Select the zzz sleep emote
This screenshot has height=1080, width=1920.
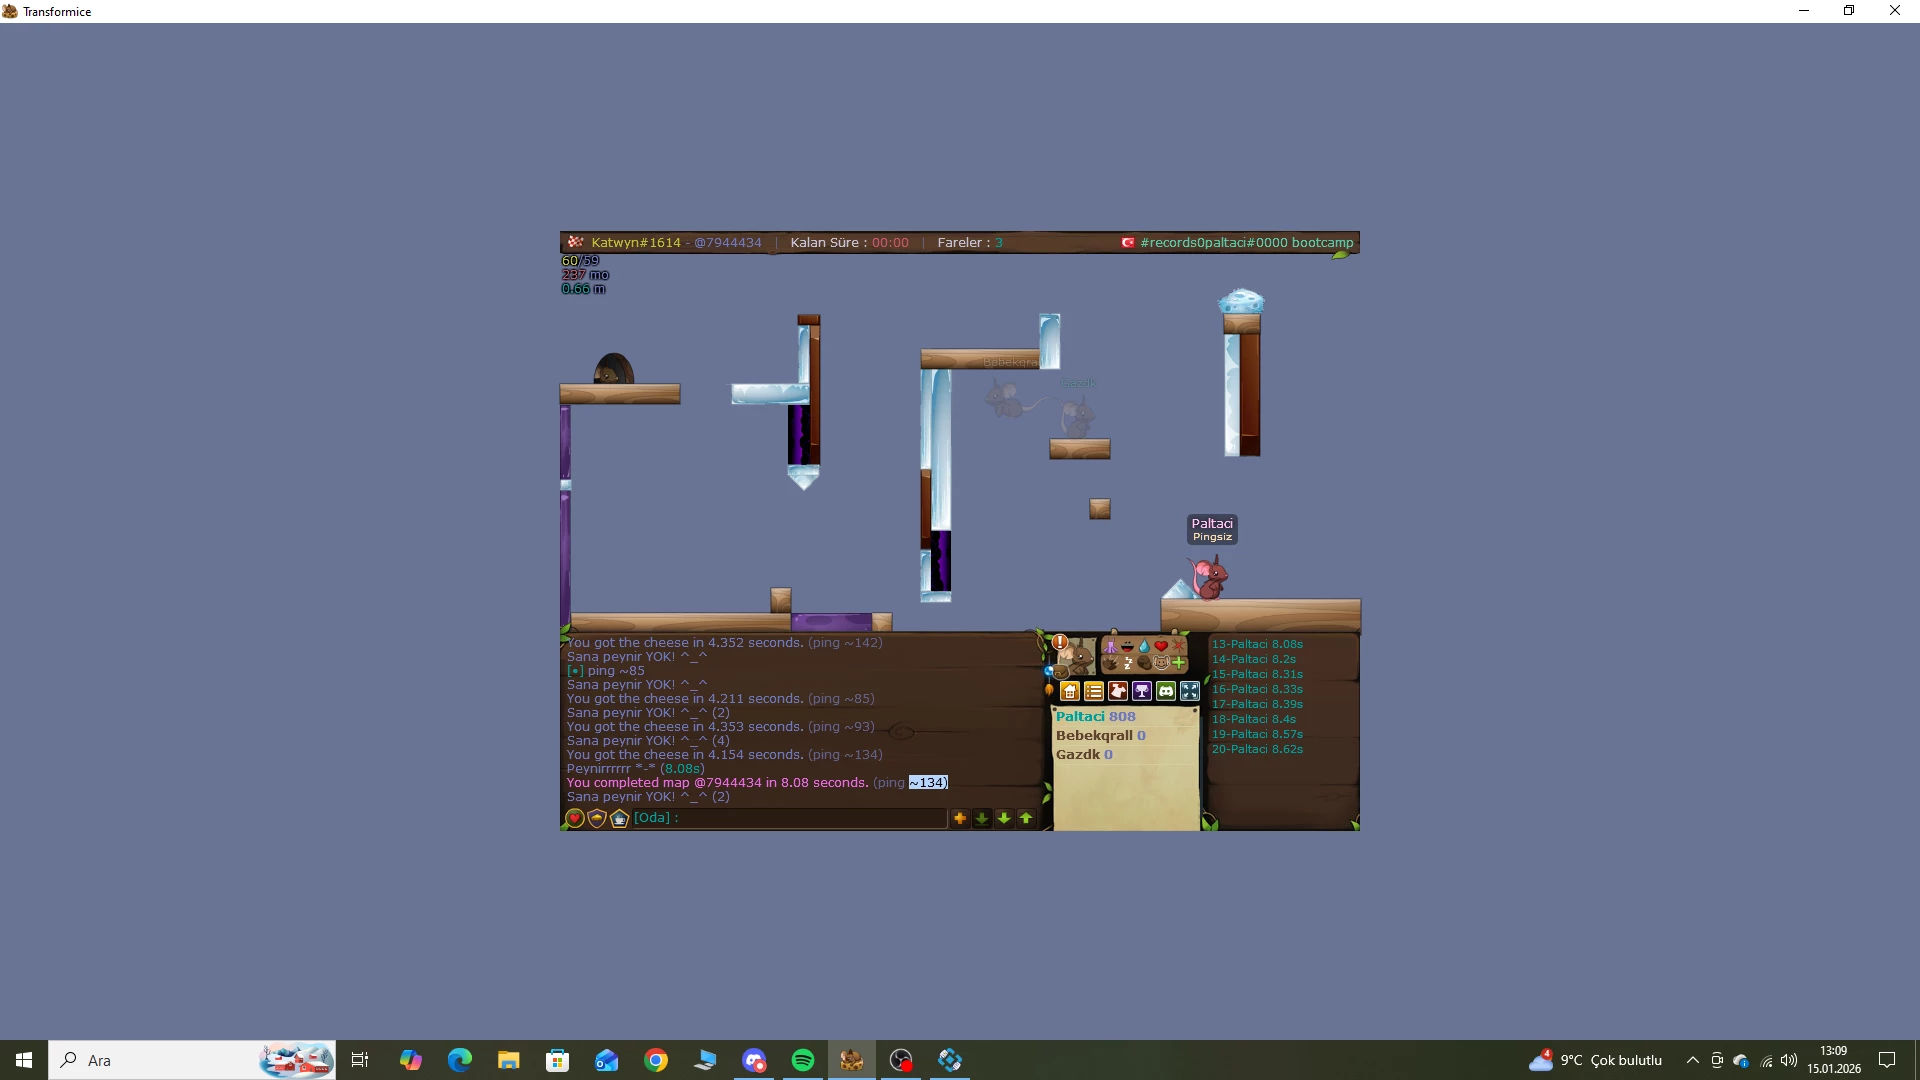[x=1127, y=663]
